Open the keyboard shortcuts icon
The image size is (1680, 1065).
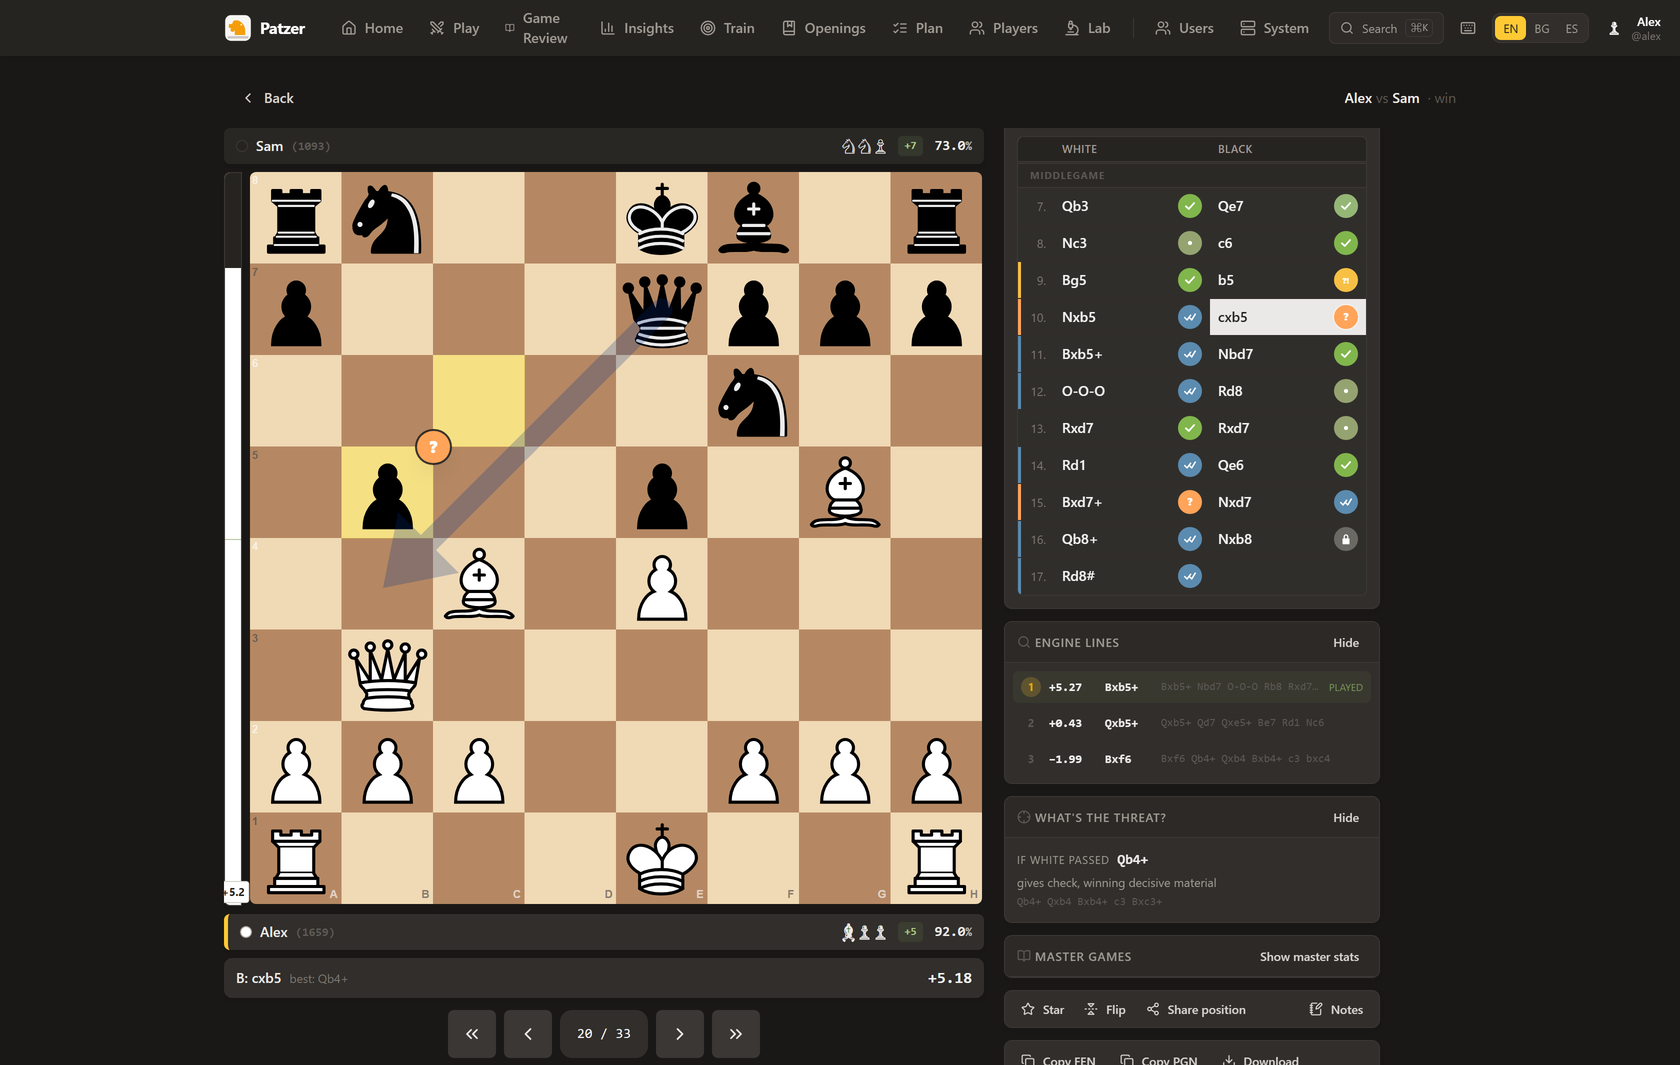[1468, 28]
